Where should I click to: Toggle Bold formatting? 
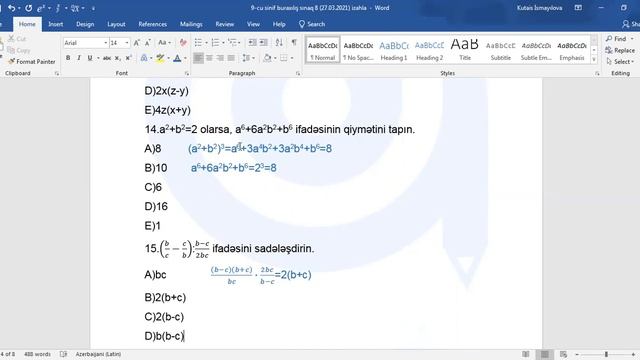click(x=68, y=58)
